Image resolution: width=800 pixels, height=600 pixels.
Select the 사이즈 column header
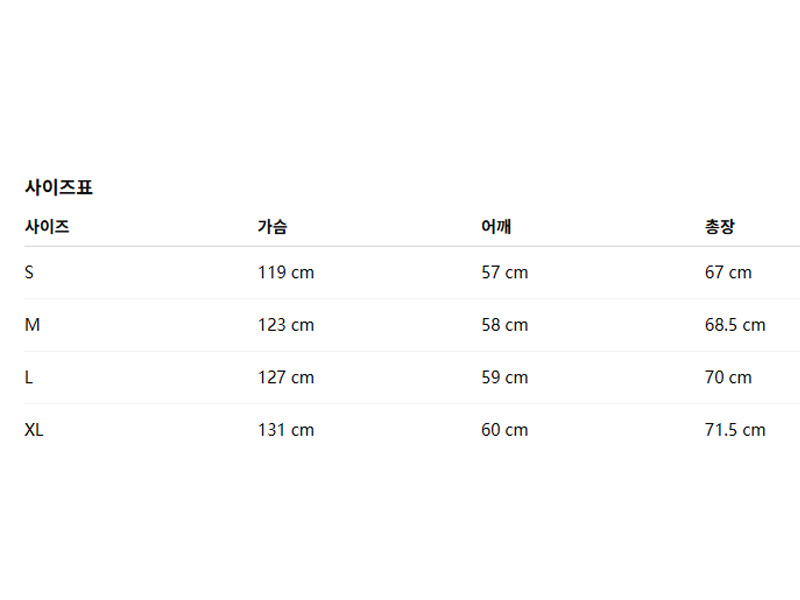[47, 227]
